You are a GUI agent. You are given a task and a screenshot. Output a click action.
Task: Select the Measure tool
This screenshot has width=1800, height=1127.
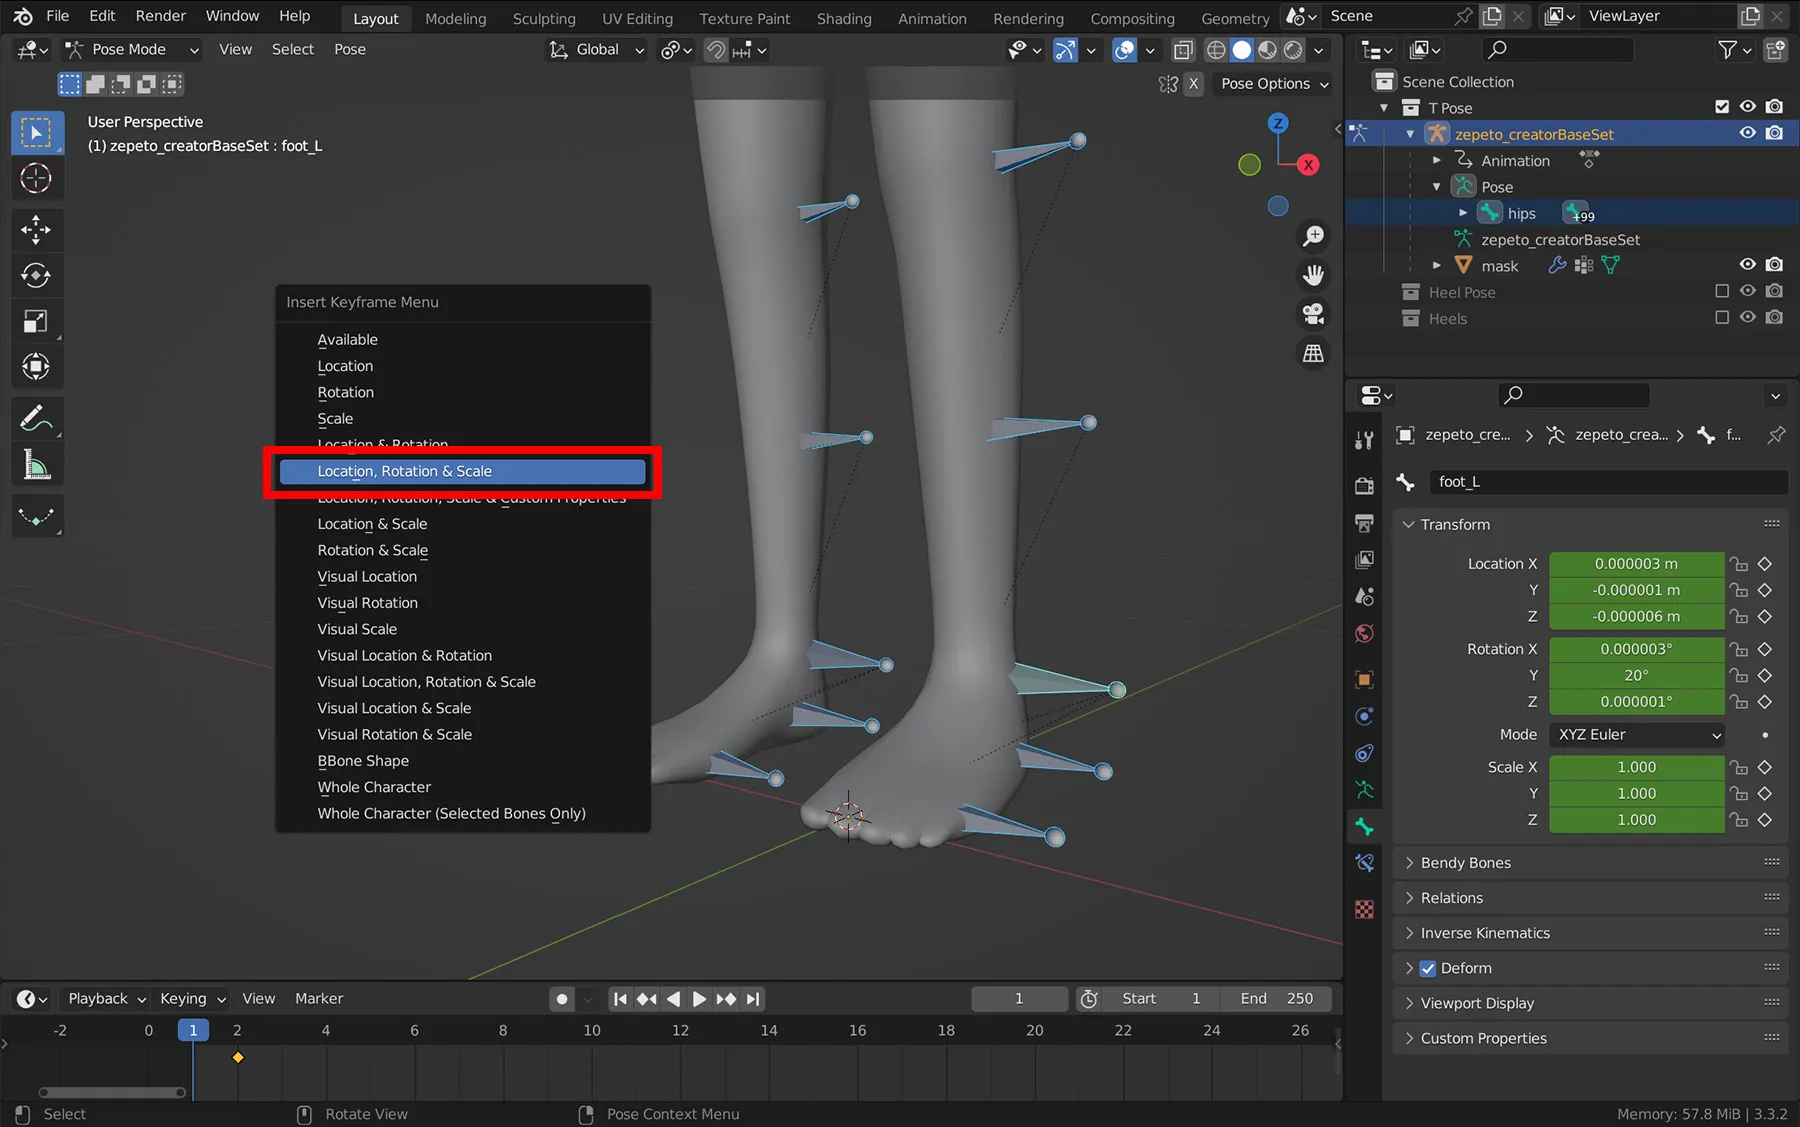pyautogui.click(x=36, y=464)
